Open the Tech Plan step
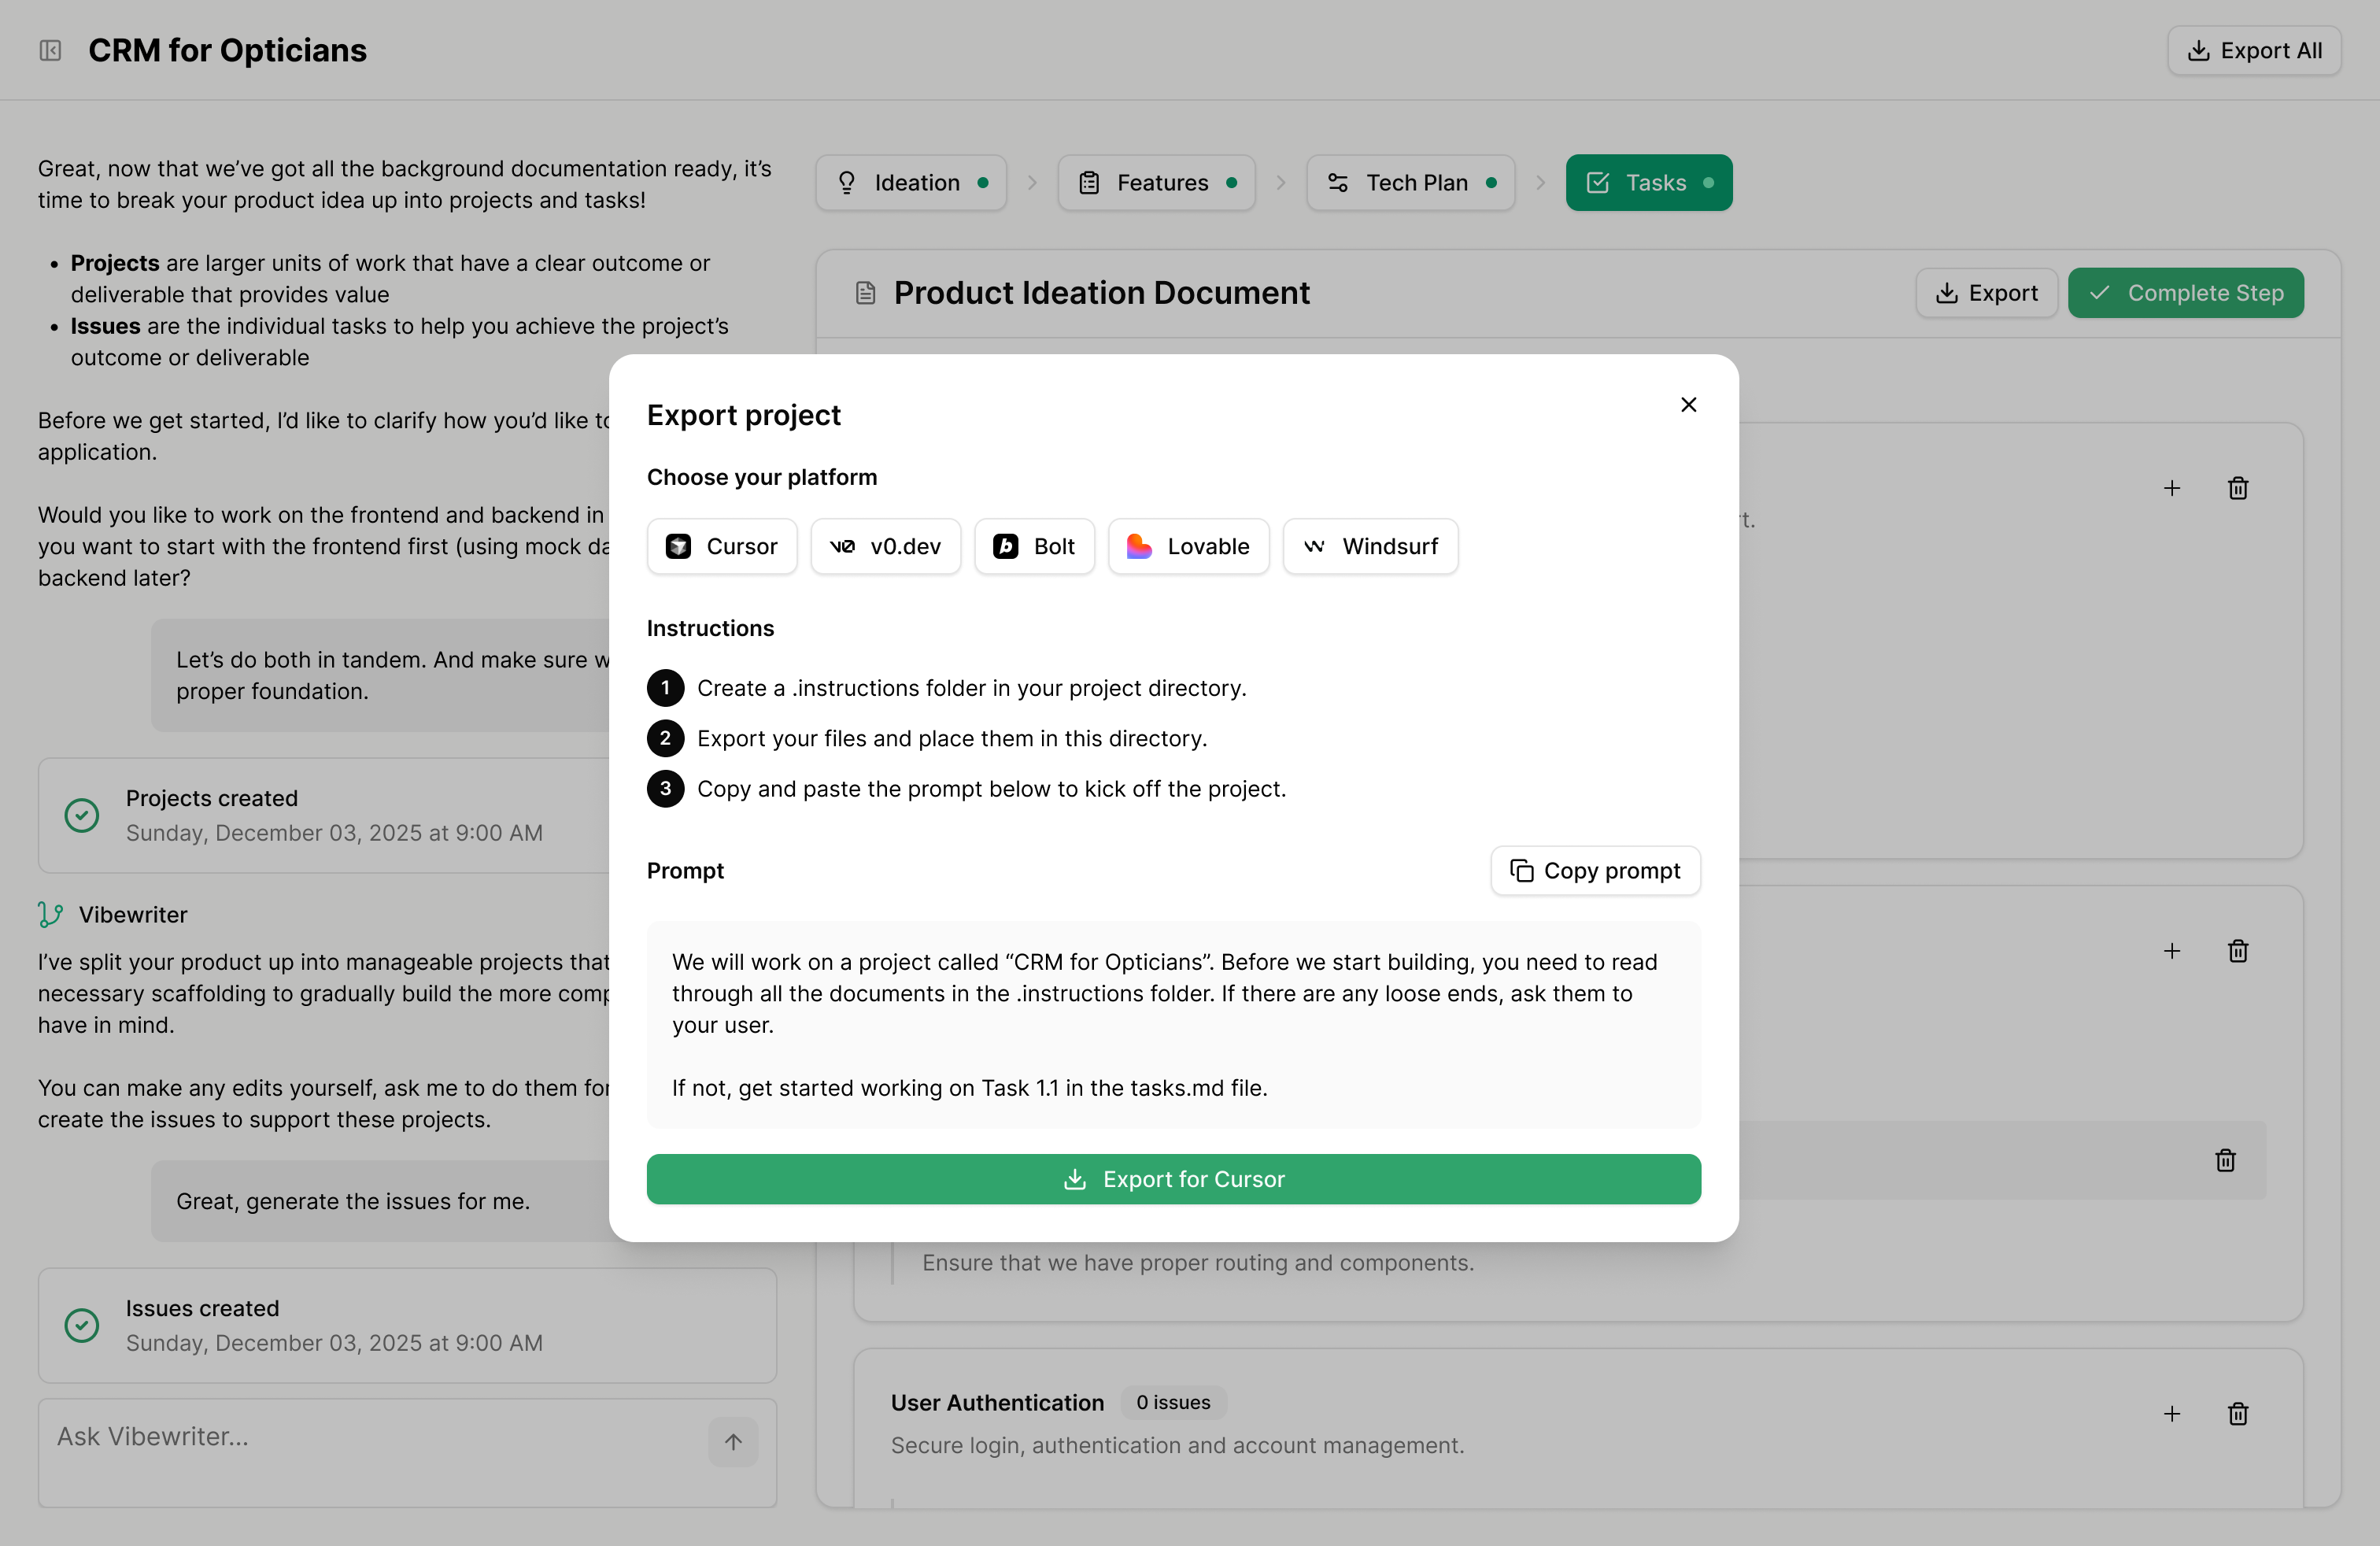Image resolution: width=2380 pixels, height=1546 pixels. 1410,182
